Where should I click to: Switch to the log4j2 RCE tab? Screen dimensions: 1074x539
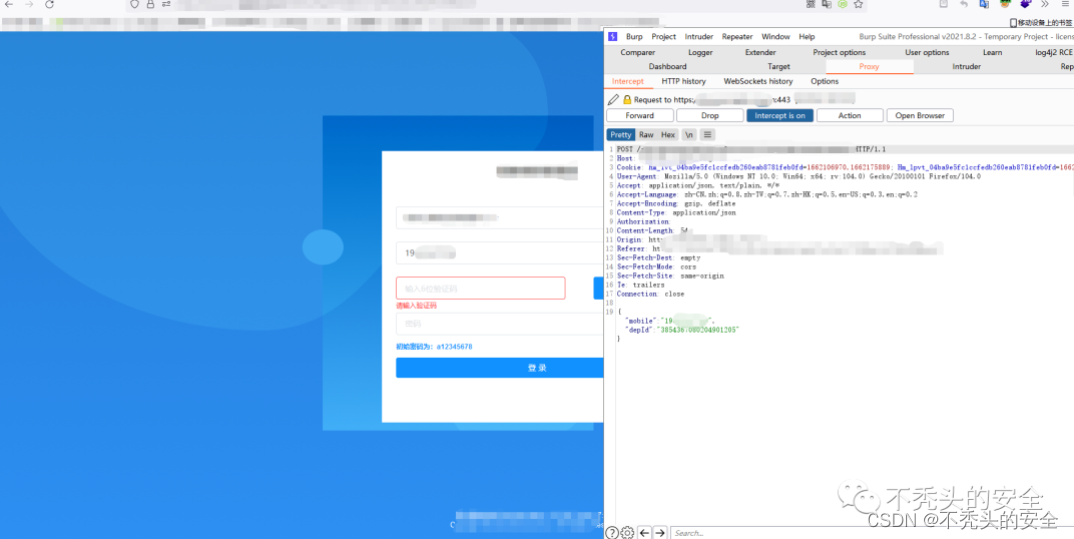pyautogui.click(x=1053, y=52)
